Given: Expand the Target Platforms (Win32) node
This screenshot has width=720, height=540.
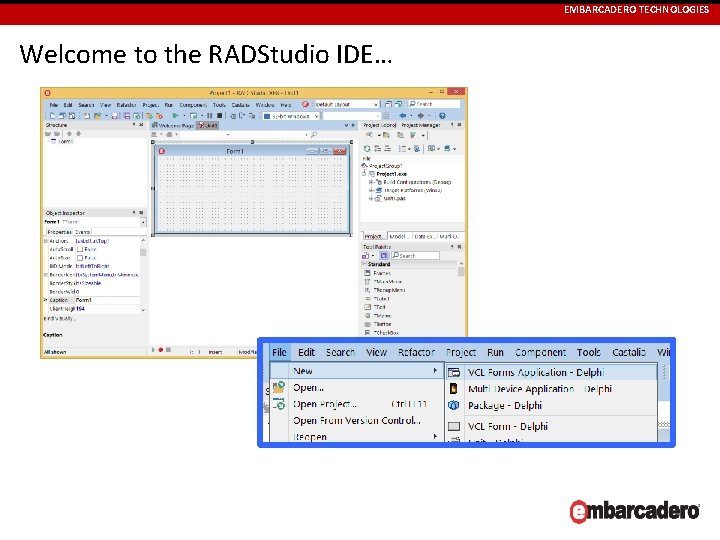Looking at the screenshot, I should click(370, 190).
